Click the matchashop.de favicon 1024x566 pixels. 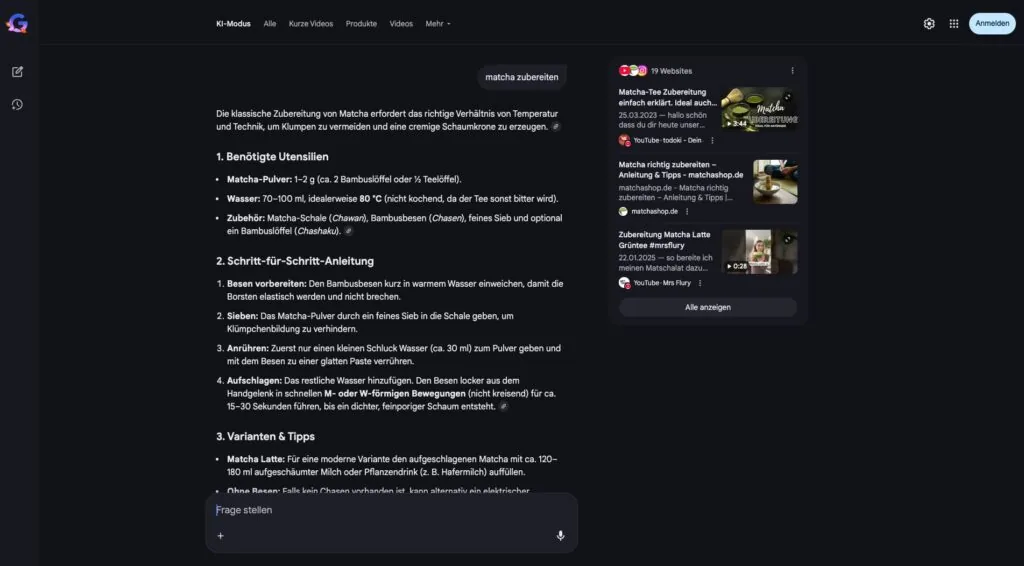[x=623, y=212]
